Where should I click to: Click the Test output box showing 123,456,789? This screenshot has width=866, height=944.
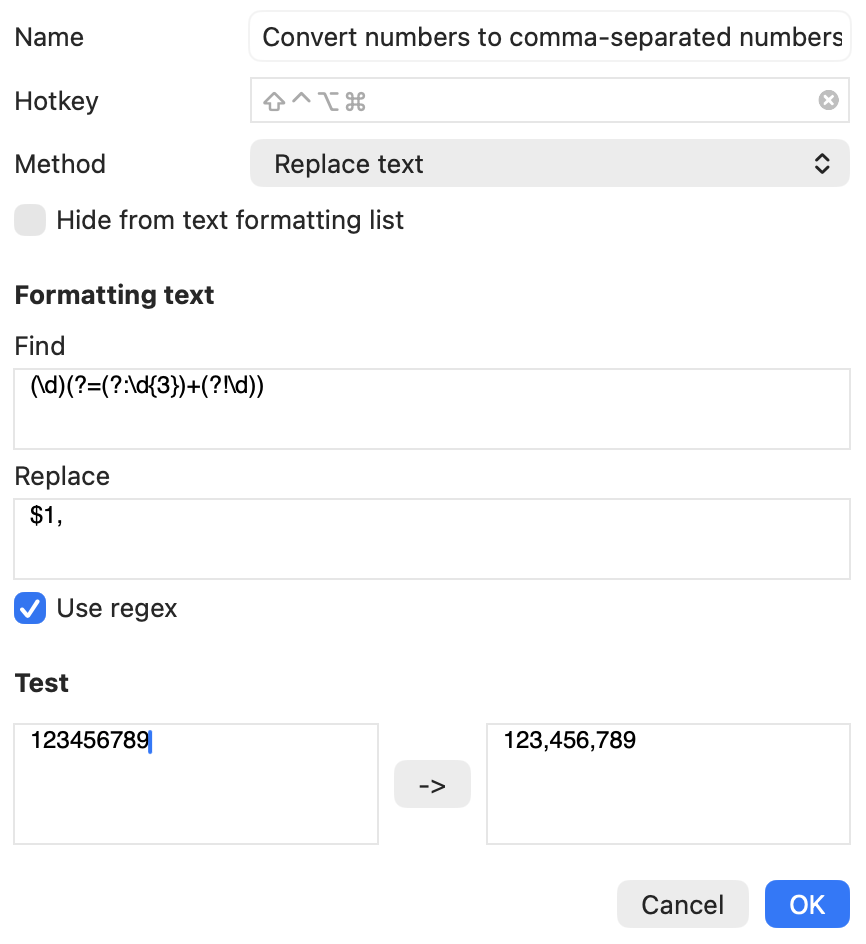[668, 784]
